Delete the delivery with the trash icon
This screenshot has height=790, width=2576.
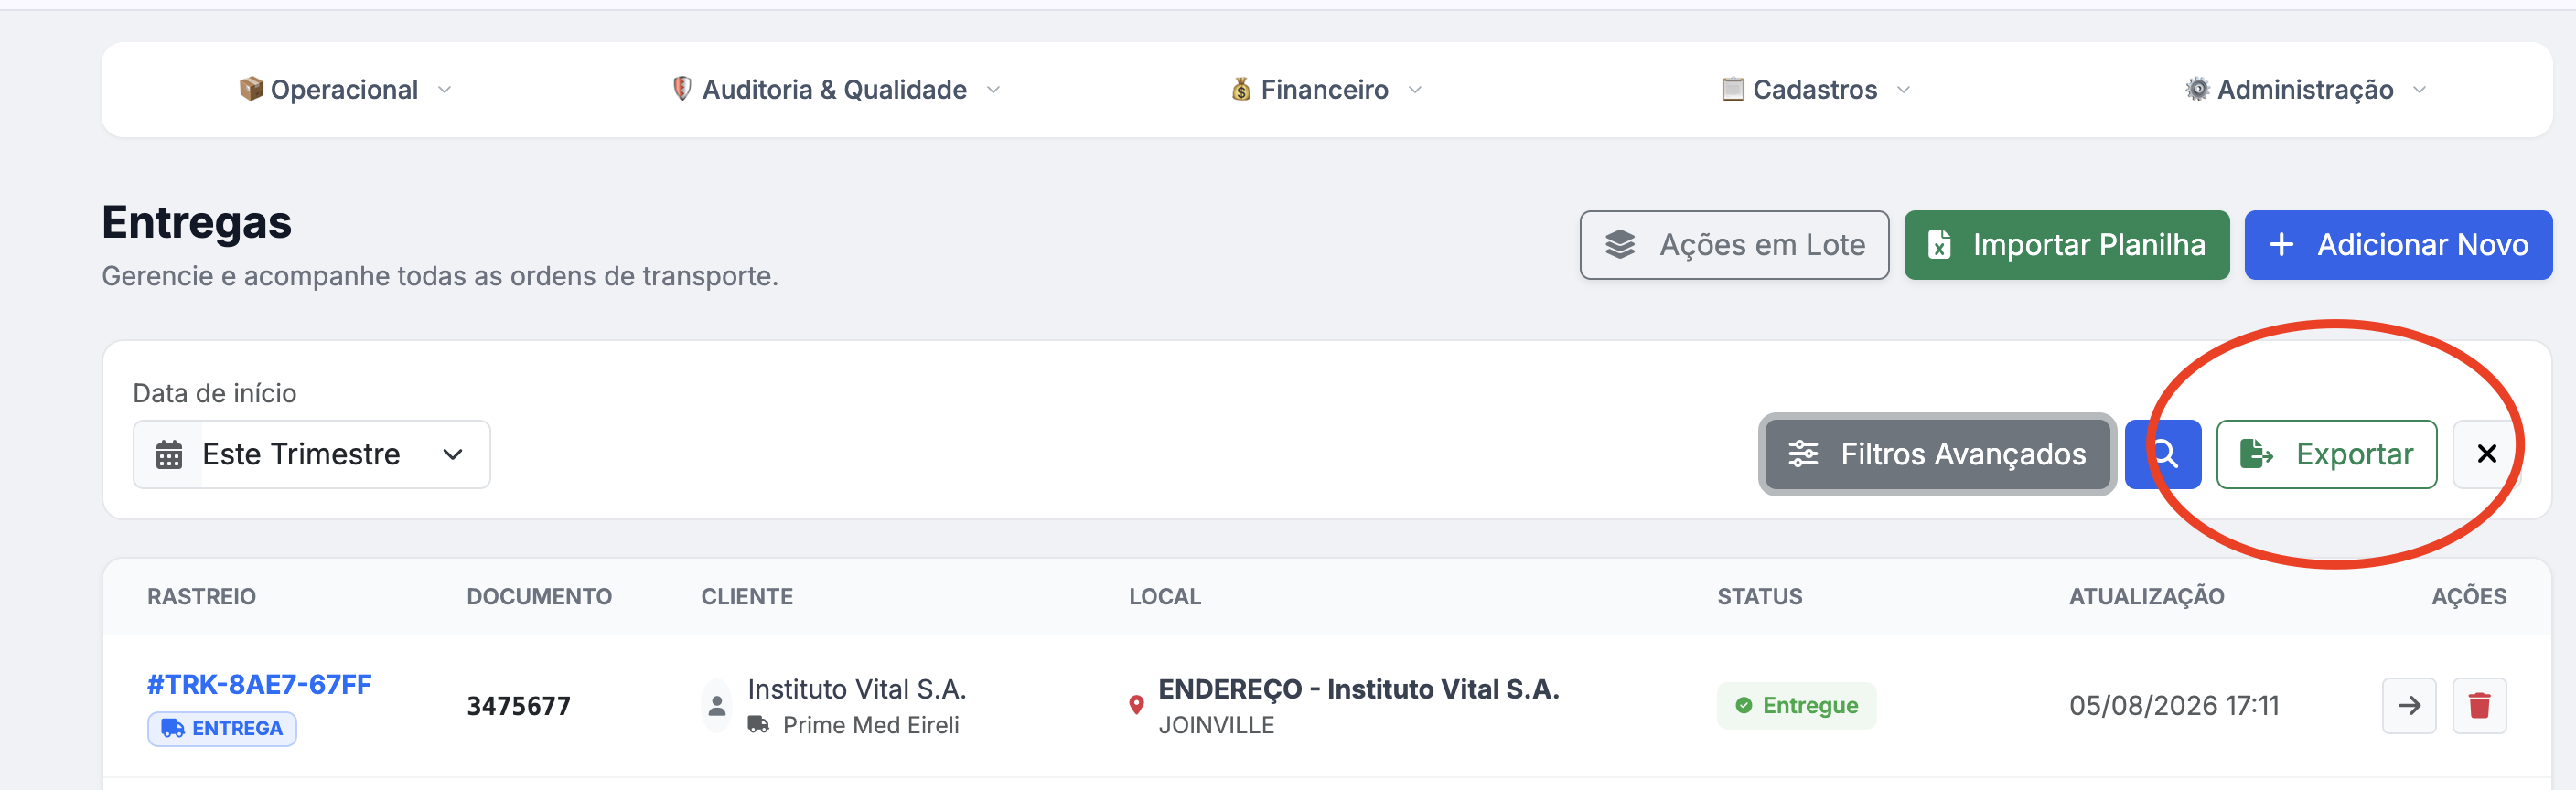click(2479, 706)
